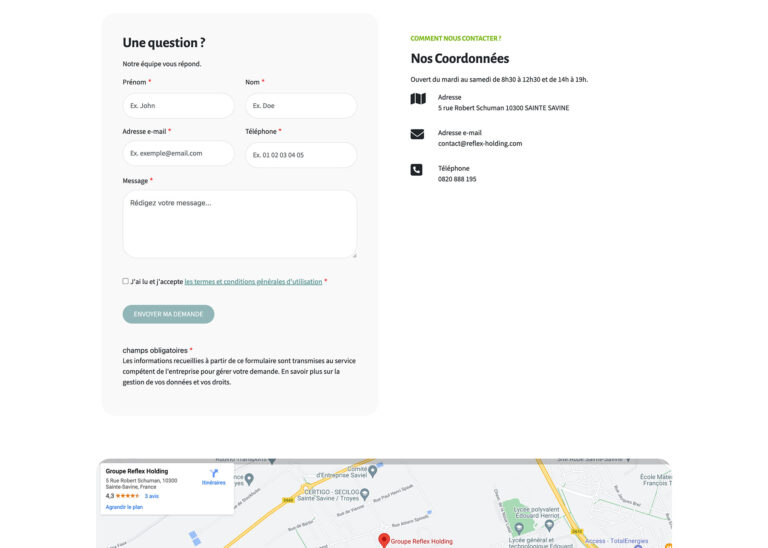Viewport: 768px width, 548px height.
Task: Click the map icon beside Adresse
Action: (418, 98)
